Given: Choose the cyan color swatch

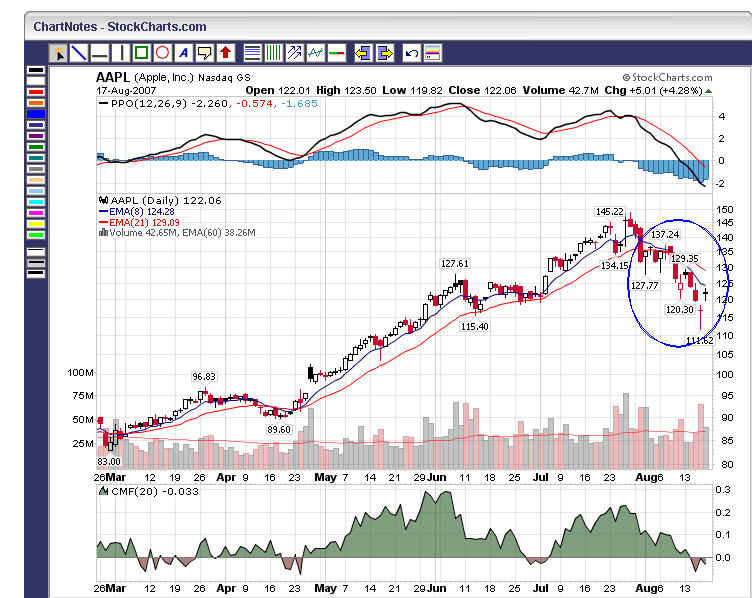Looking at the screenshot, I should coord(36,202).
